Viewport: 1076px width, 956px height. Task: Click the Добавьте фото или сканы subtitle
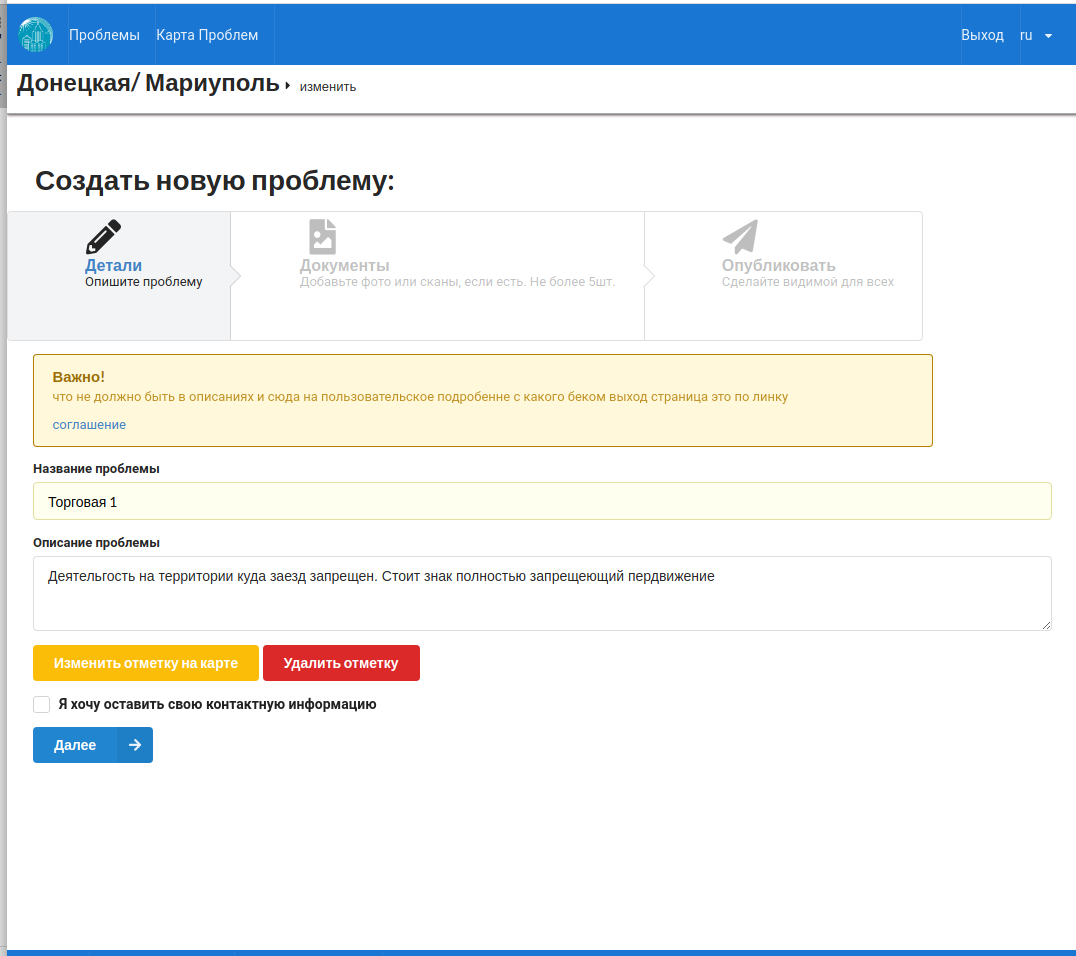[457, 282]
